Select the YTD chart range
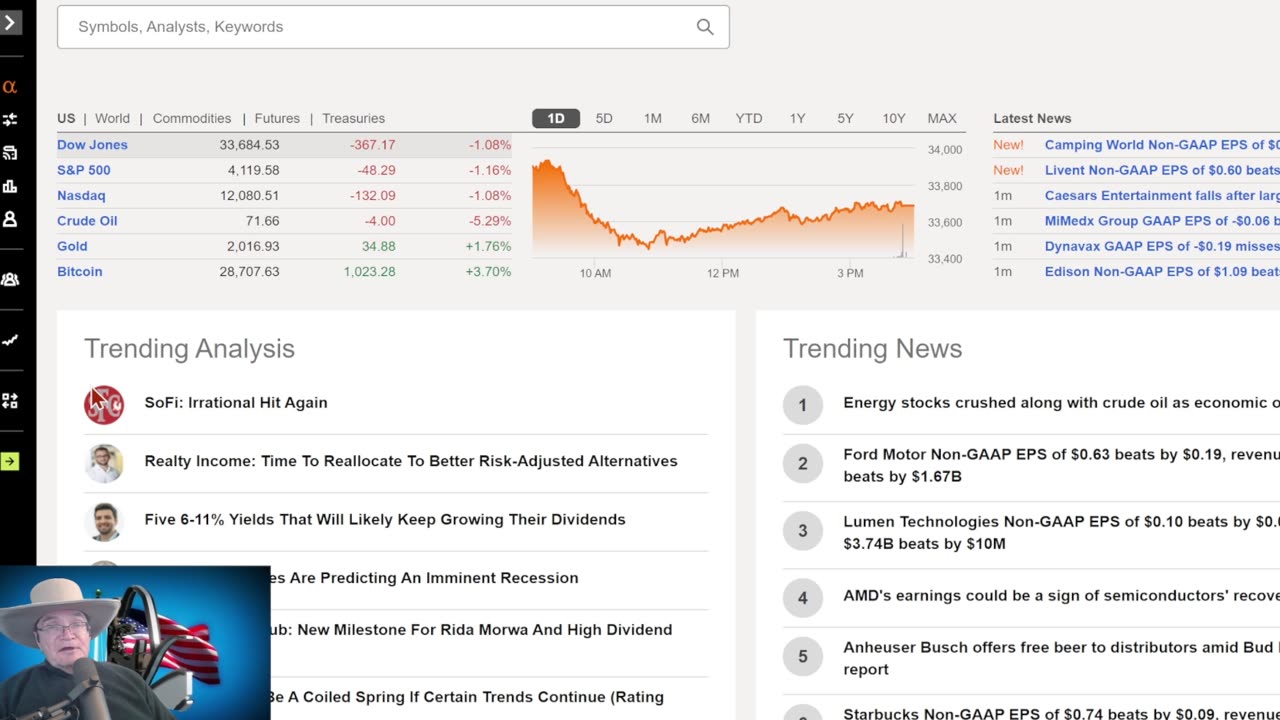Screen dimensions: 1280x720 (x=749, y=118)
